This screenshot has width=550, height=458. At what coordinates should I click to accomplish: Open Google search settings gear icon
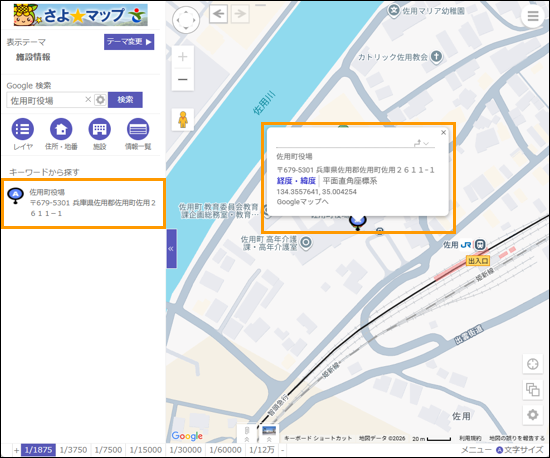point(100,100)
